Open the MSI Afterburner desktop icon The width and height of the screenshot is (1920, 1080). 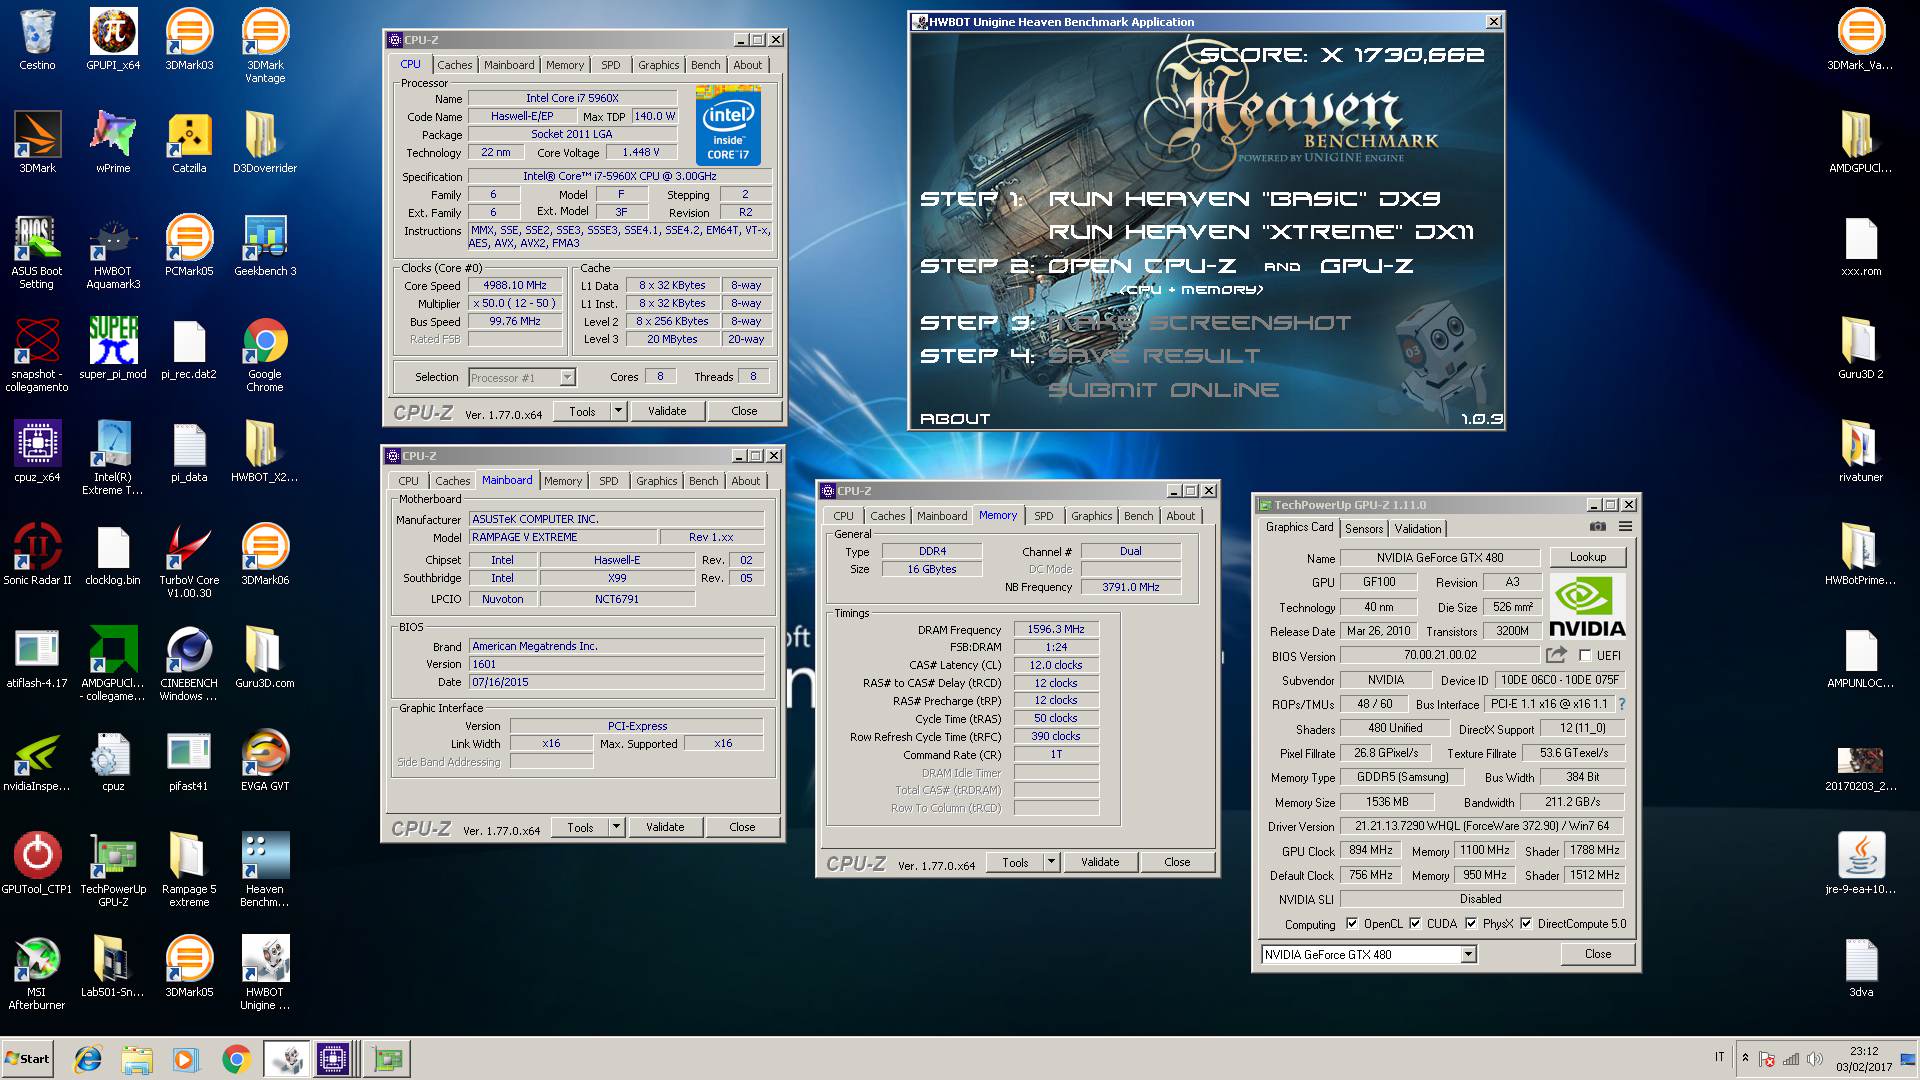click(x=37, y=973)
